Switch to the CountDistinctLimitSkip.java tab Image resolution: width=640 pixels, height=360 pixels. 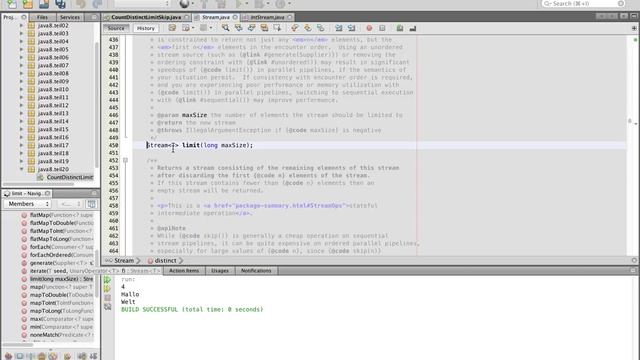point(146,17)
